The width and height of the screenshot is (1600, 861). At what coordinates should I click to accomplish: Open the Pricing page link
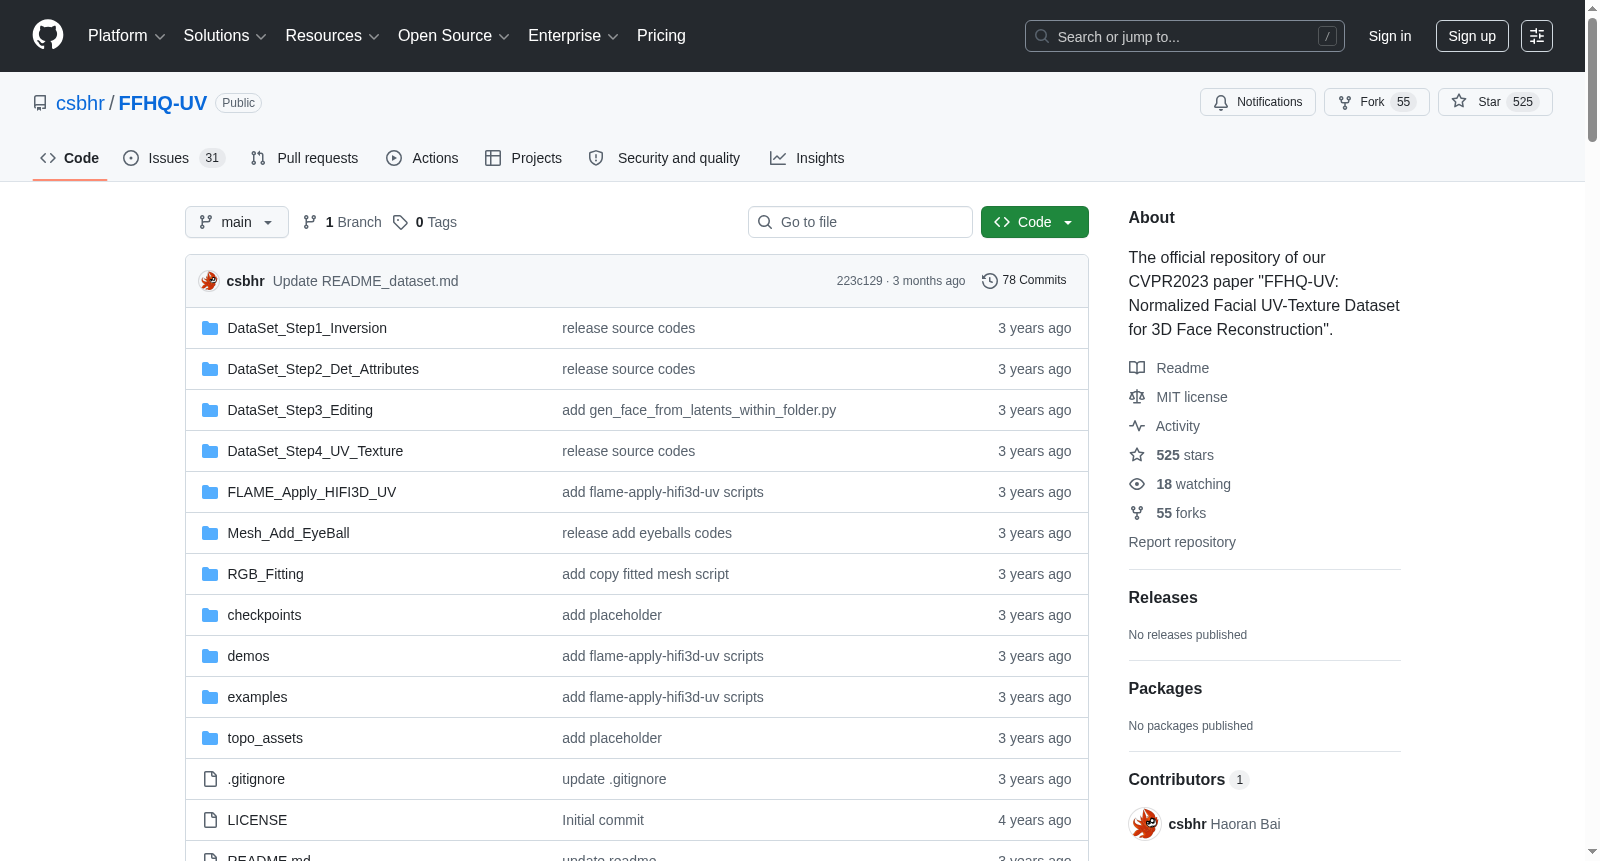(x=661, y=36)
